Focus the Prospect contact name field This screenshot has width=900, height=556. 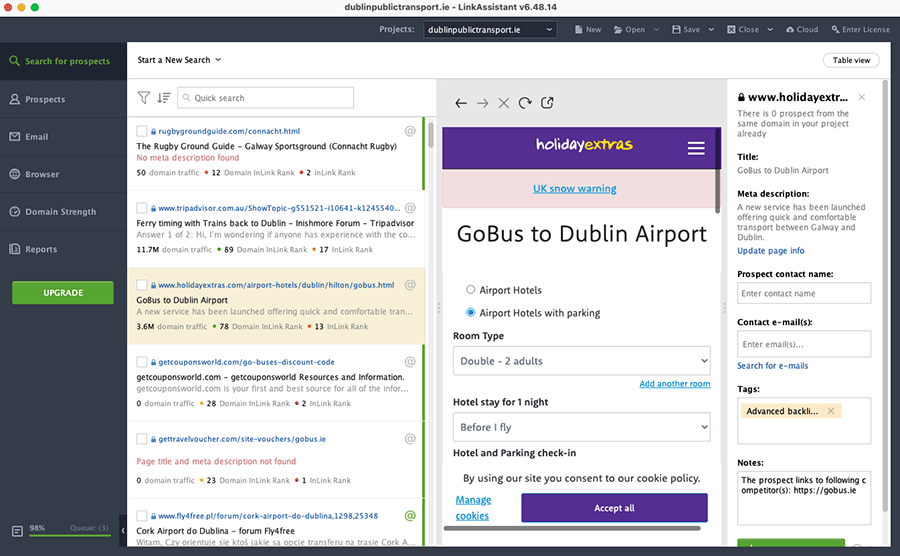coord(804,293)
